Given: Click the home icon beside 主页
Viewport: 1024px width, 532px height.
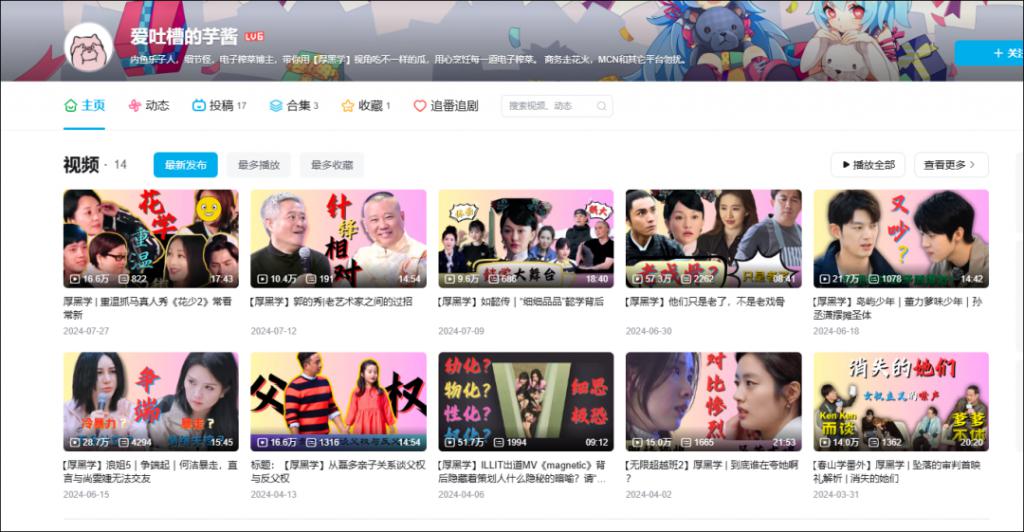Looking at the screenshot, I should [71, 105].
